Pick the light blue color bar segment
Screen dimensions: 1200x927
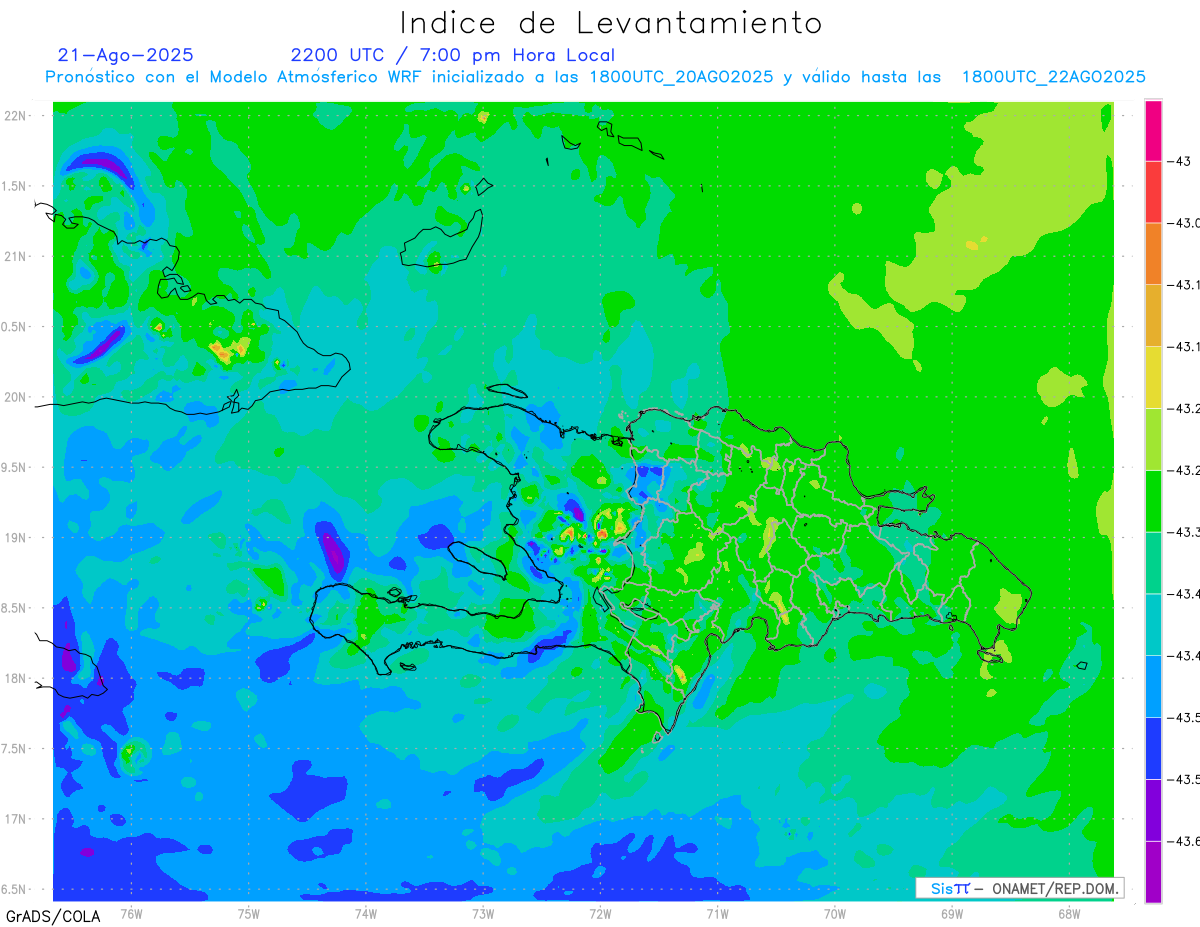pyautogui.click(x=1153, y=686)
